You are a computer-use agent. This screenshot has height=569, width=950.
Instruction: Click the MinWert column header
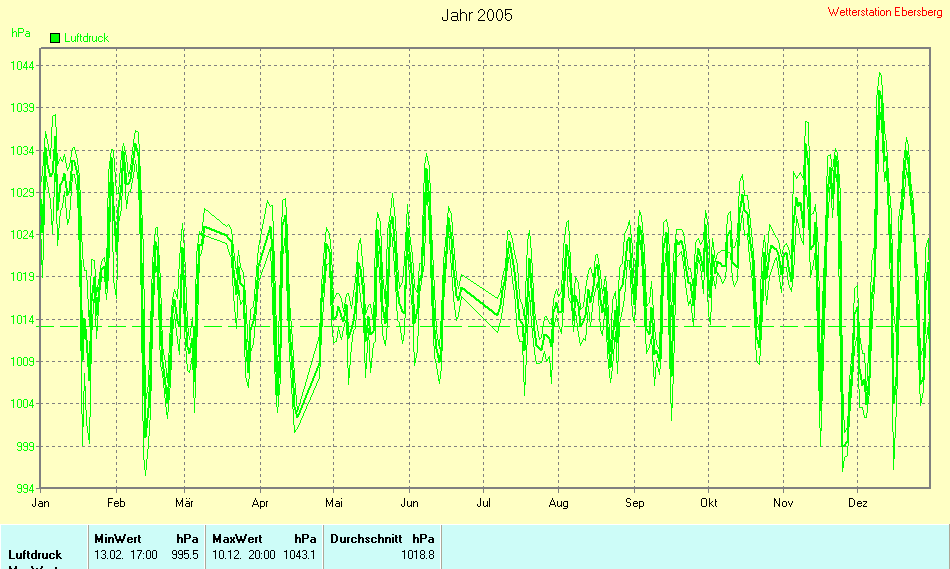click(118, 538)
